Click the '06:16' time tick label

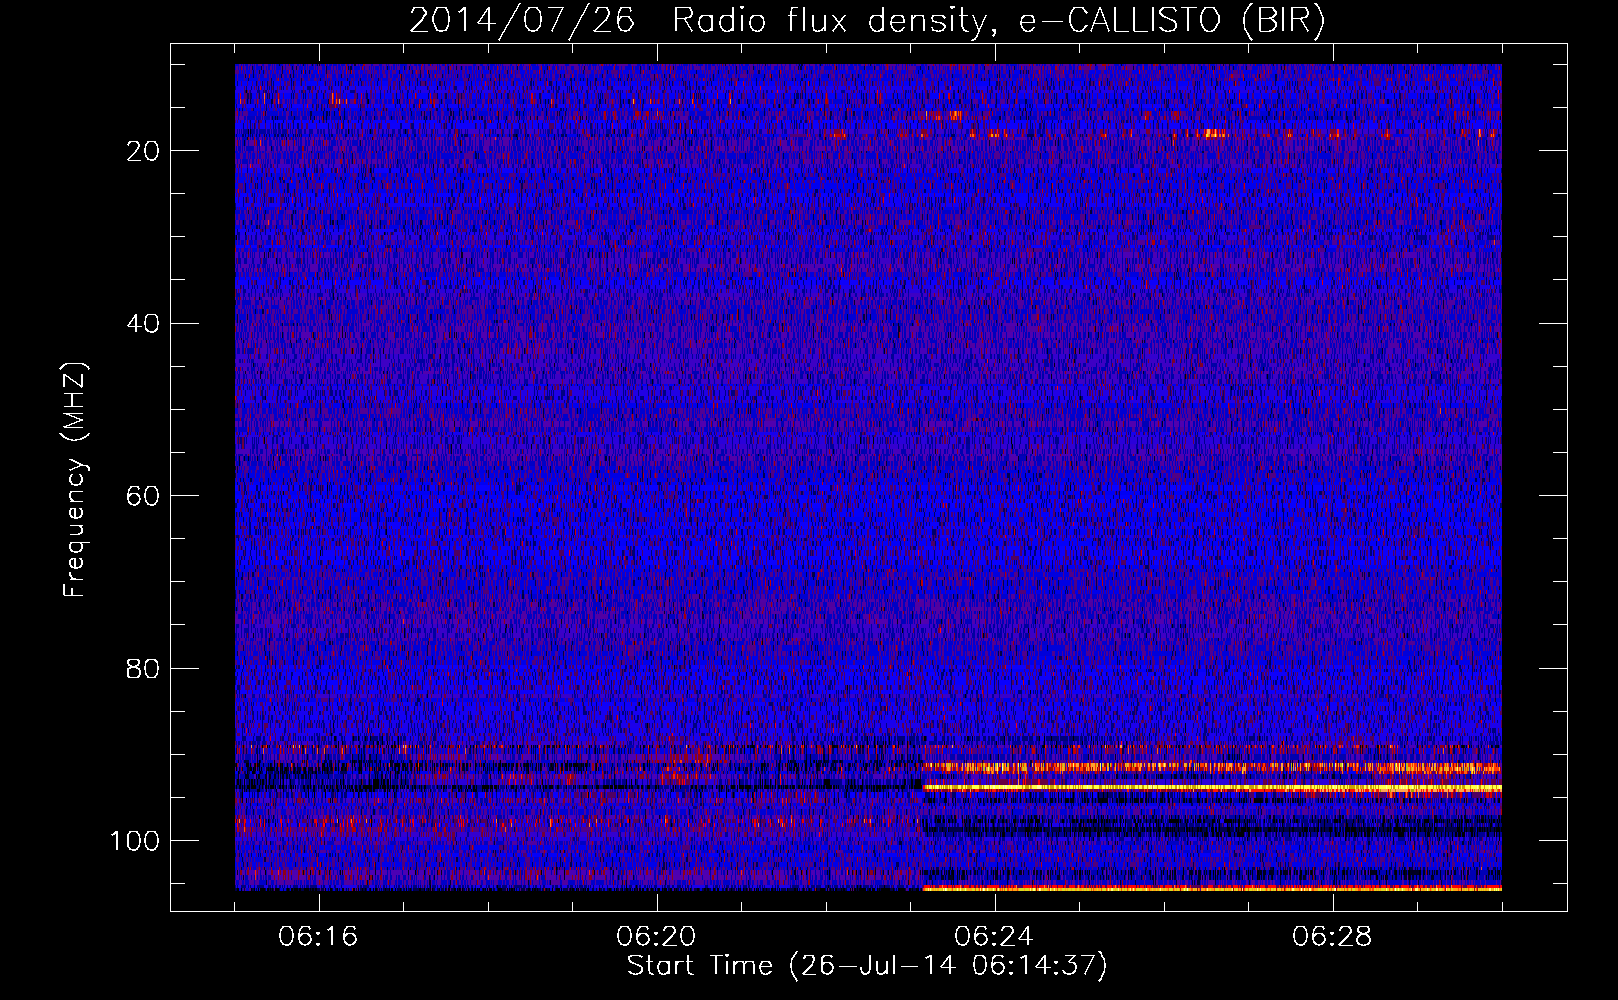coord(319,937)
